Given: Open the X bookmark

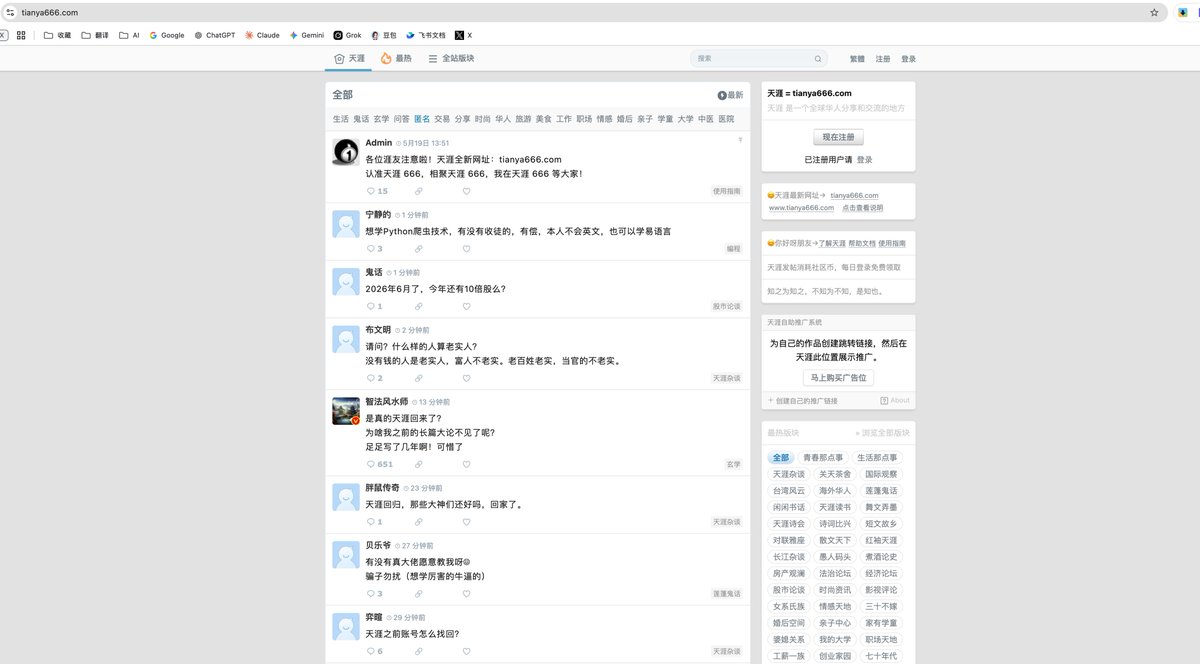Looking at the screenshot, I should 464,35.
